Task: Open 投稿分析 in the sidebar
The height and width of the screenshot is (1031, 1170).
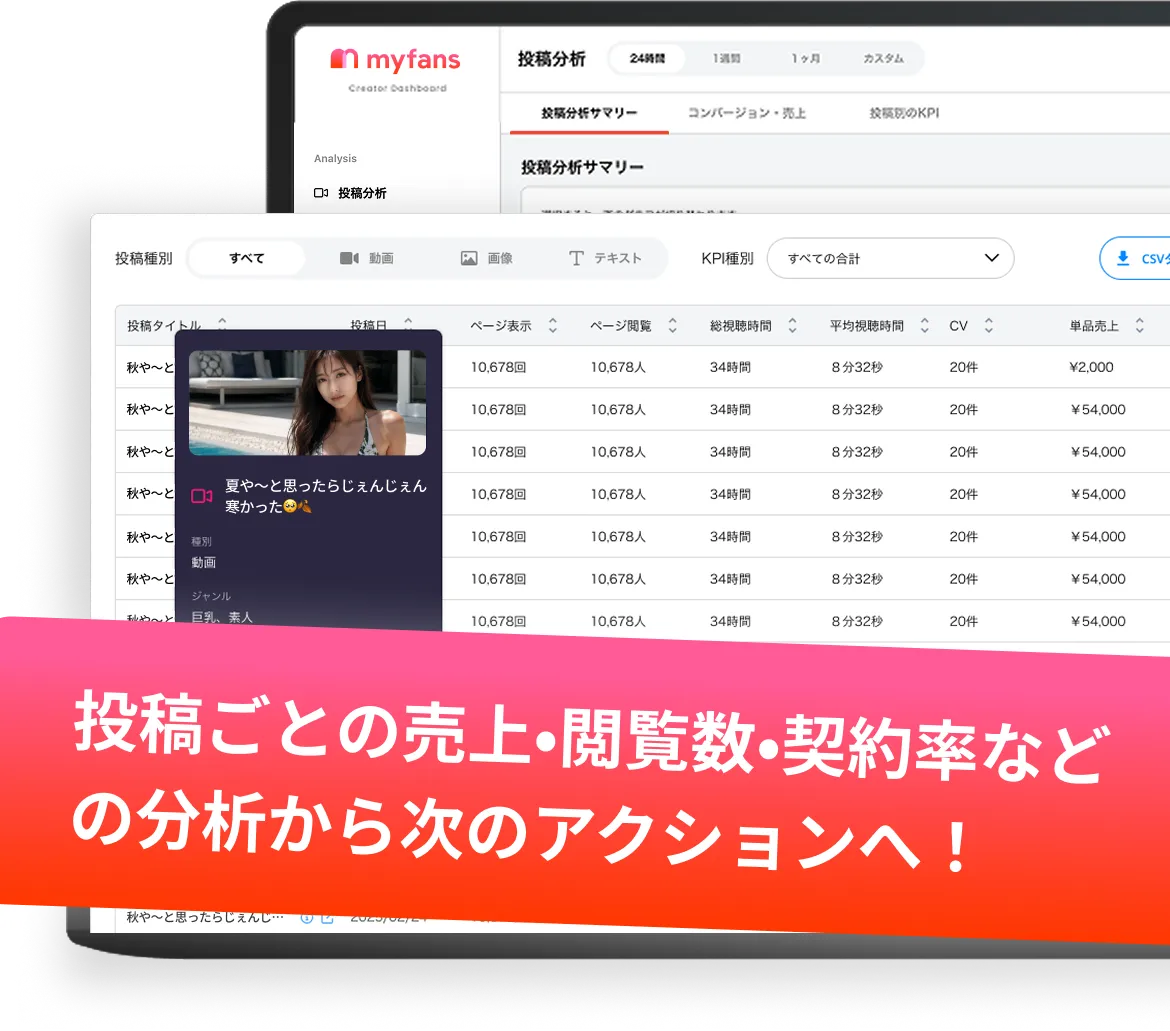Action: [x=362, y=193]
